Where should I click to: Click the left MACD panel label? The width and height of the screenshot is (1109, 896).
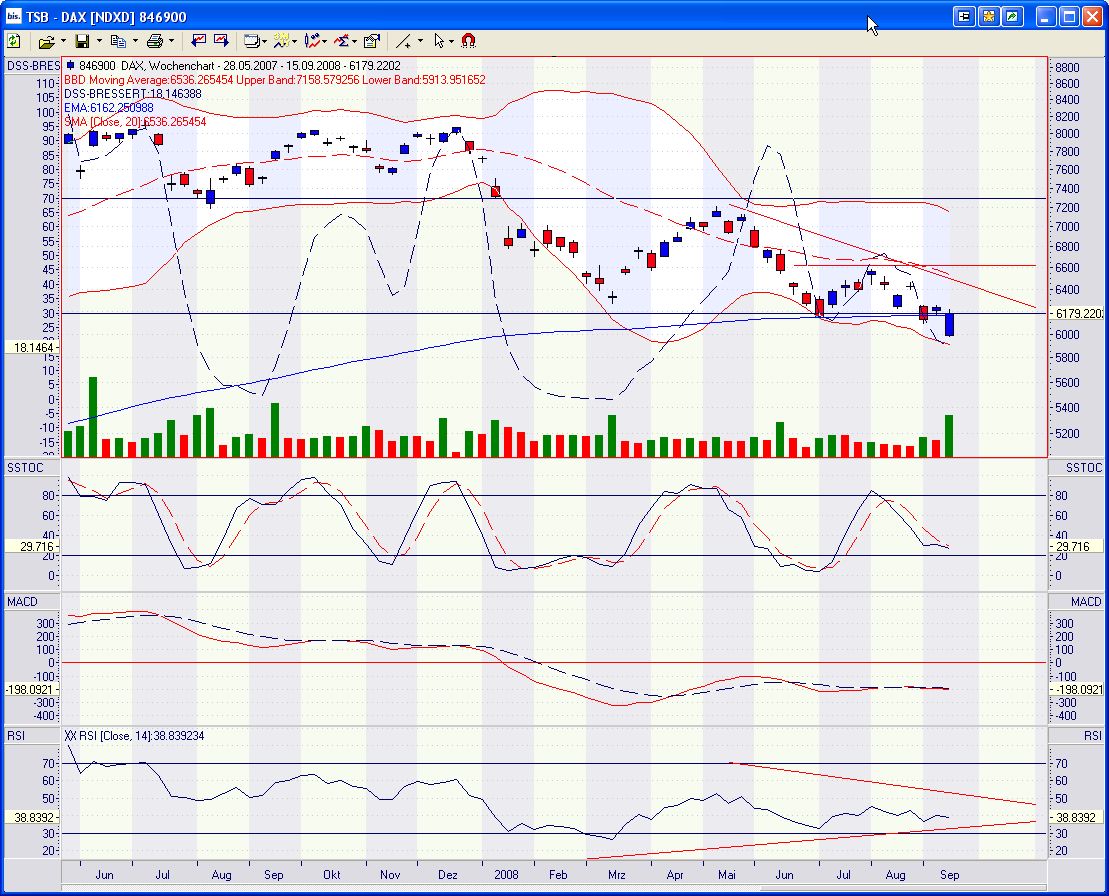(x=22, y=601)
